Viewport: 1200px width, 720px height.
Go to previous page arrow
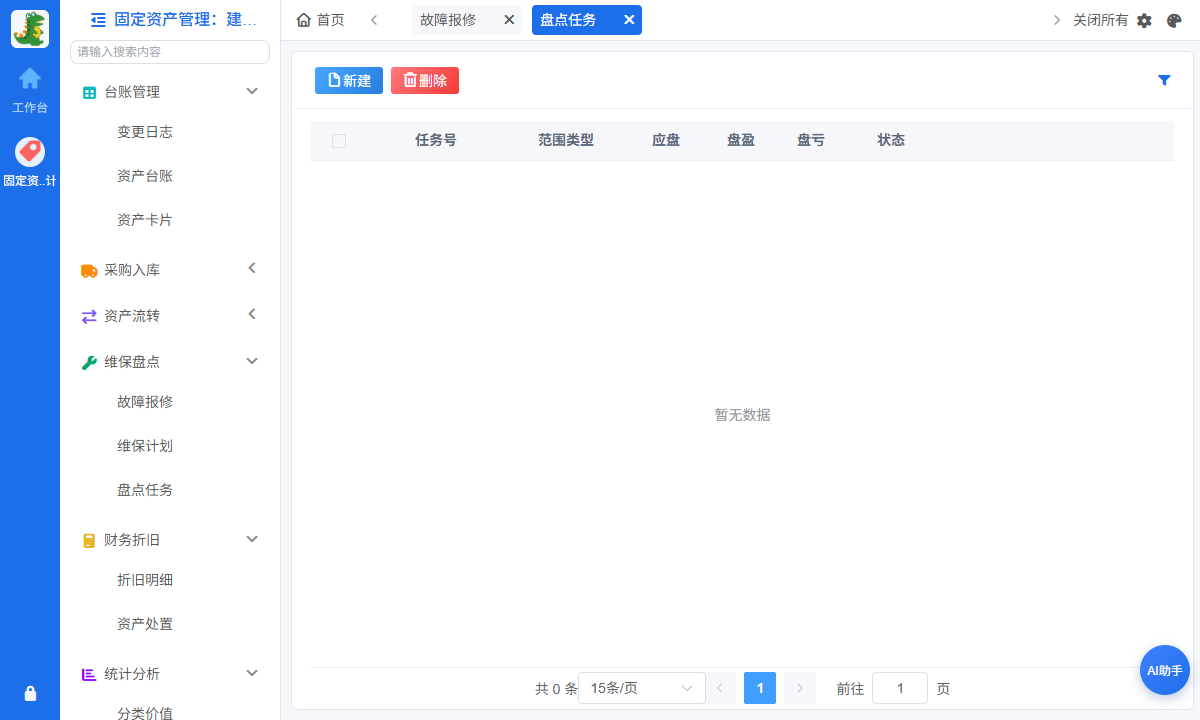coord(720,688)
